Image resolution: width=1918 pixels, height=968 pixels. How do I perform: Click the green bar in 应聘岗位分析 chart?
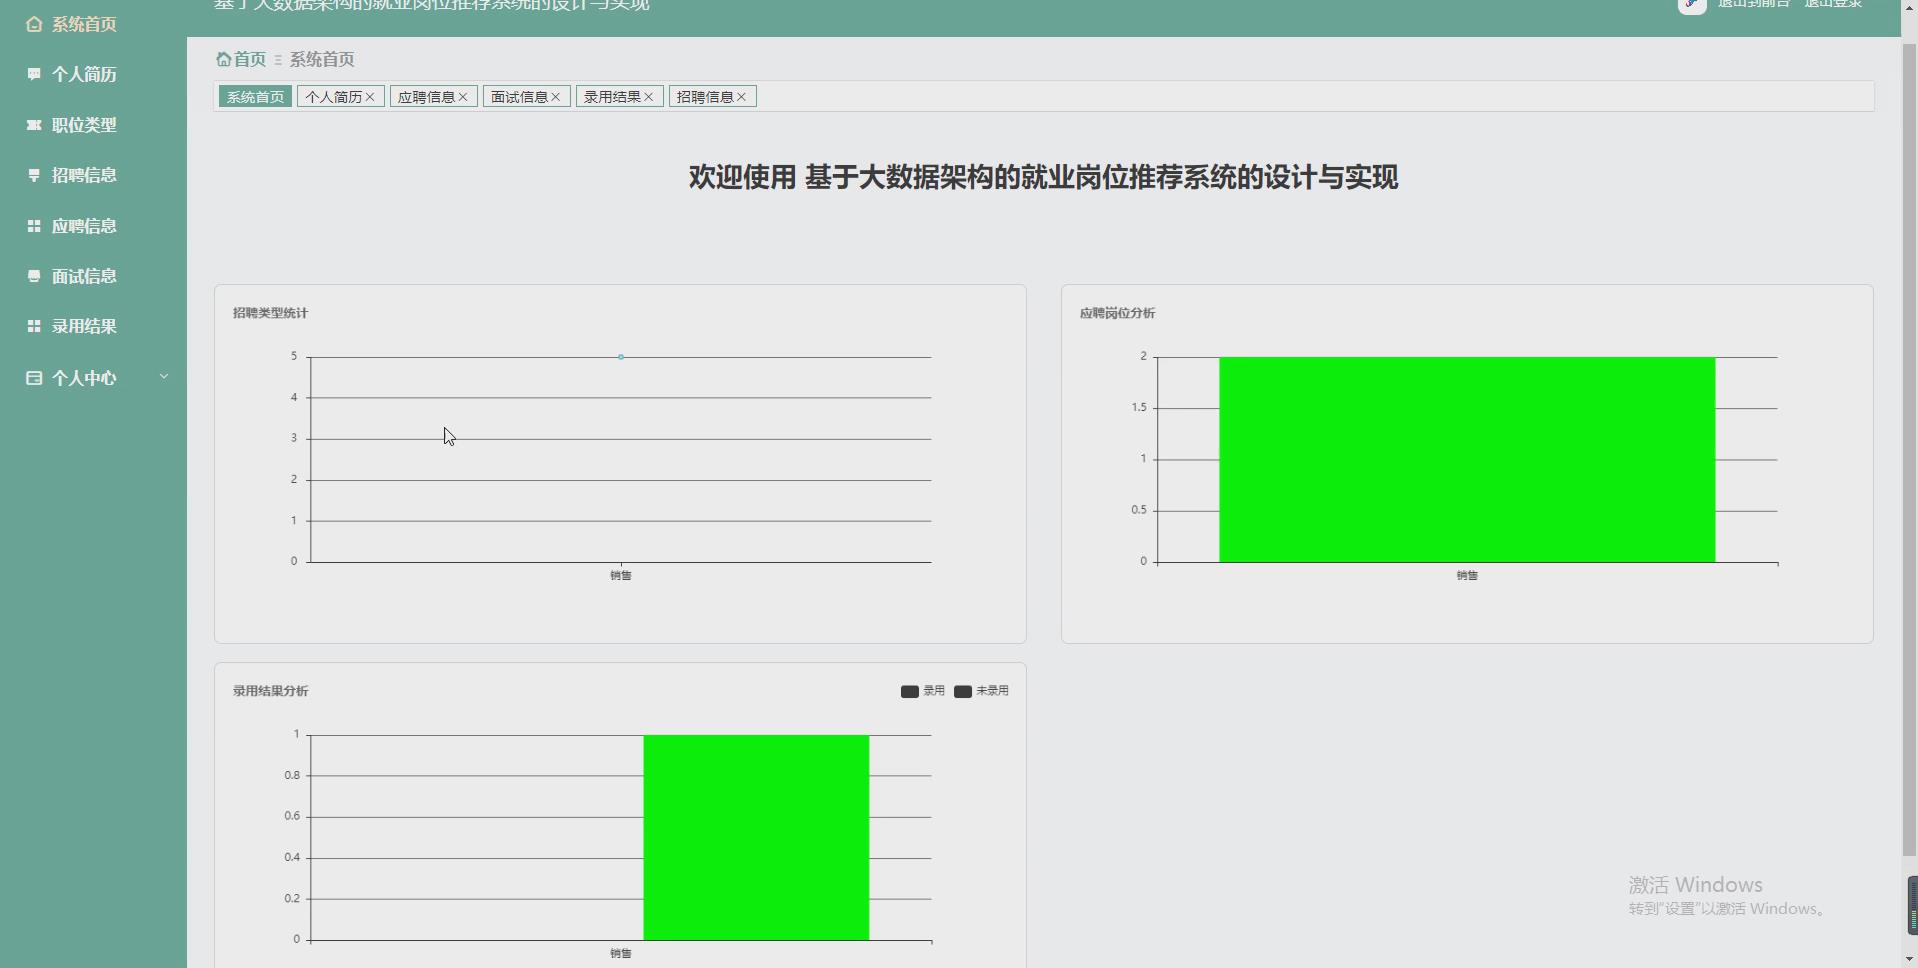pyautogui.click(x=1467, y=460)
